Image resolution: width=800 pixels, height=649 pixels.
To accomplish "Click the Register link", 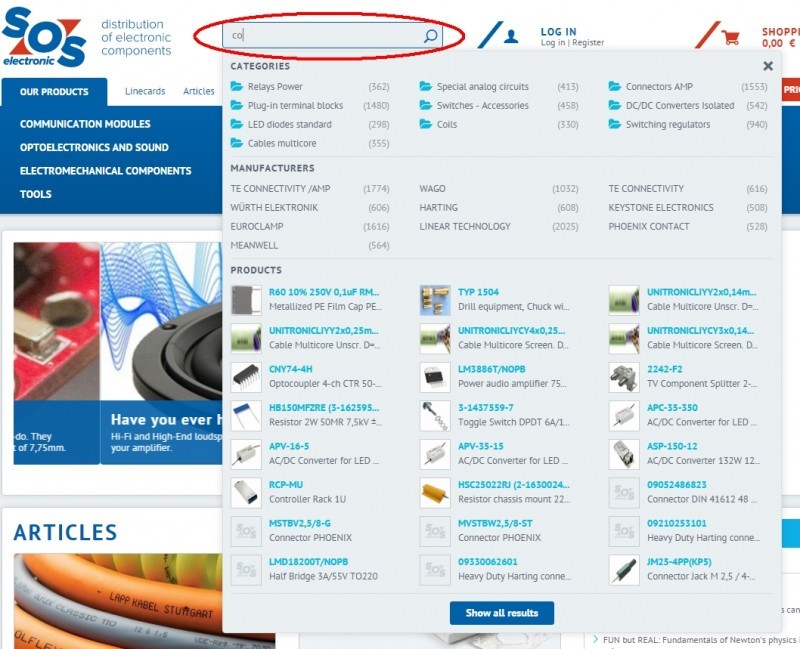I will coord(588,43).
